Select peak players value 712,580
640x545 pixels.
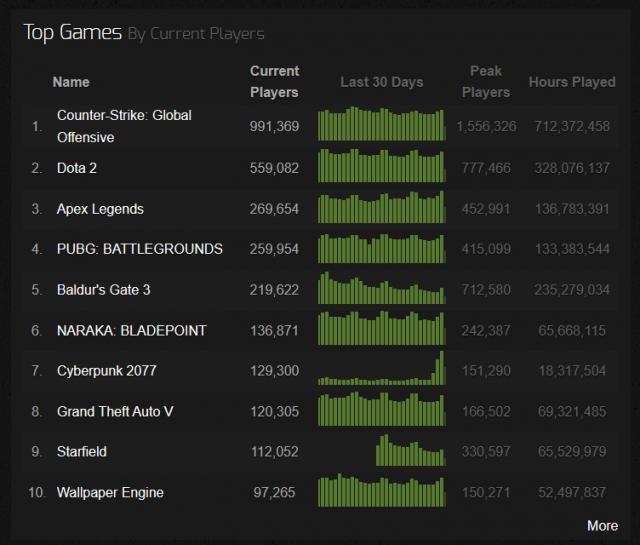[486, 290]
